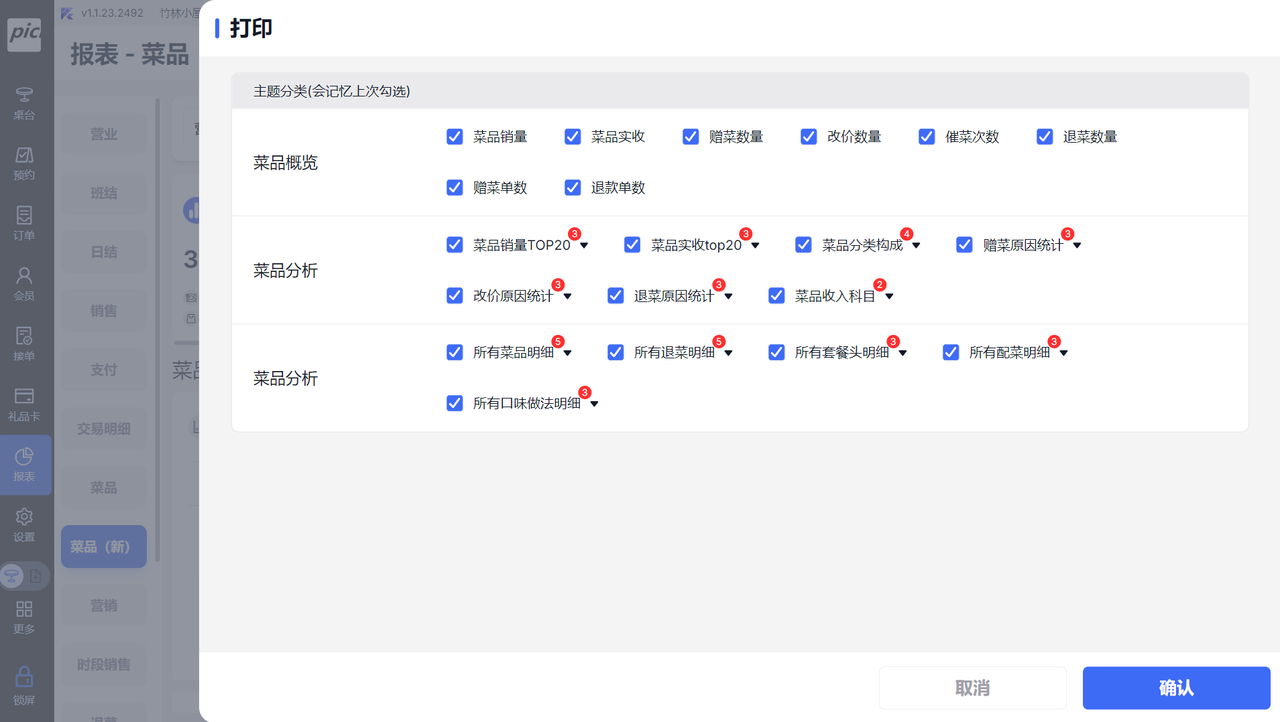Image resolution: width=1280 pixels, height=722 pixels.
Task: Switch to the 销售 report tab
Action: coord(104,311)
